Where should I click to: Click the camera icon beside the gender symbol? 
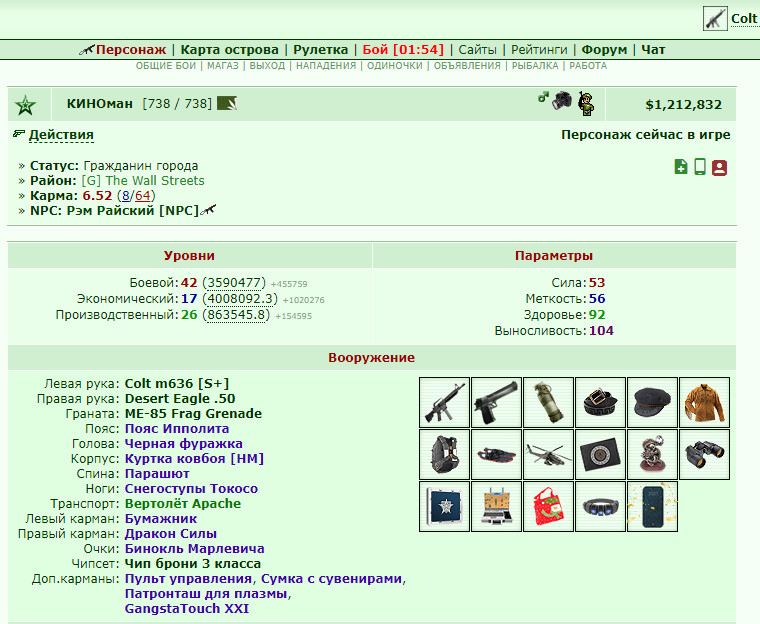tap(562, 100)
